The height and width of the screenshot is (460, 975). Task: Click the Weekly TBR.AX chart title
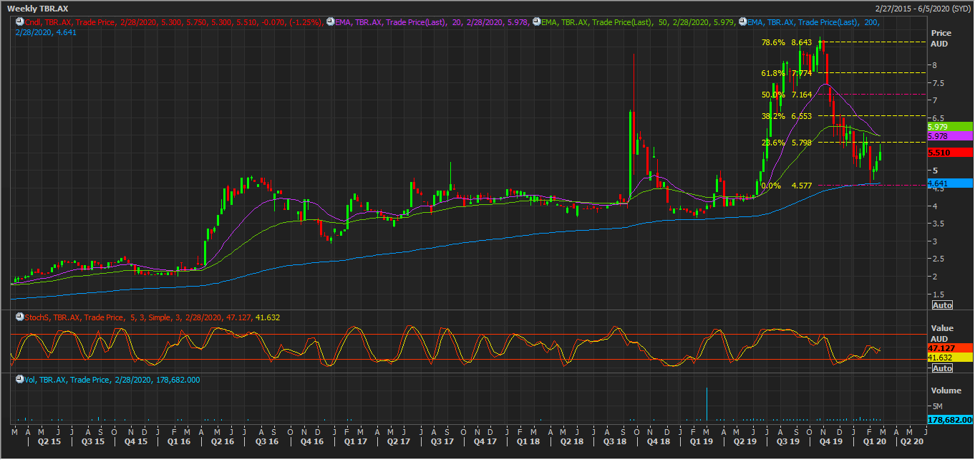click(x=40, y=9)
